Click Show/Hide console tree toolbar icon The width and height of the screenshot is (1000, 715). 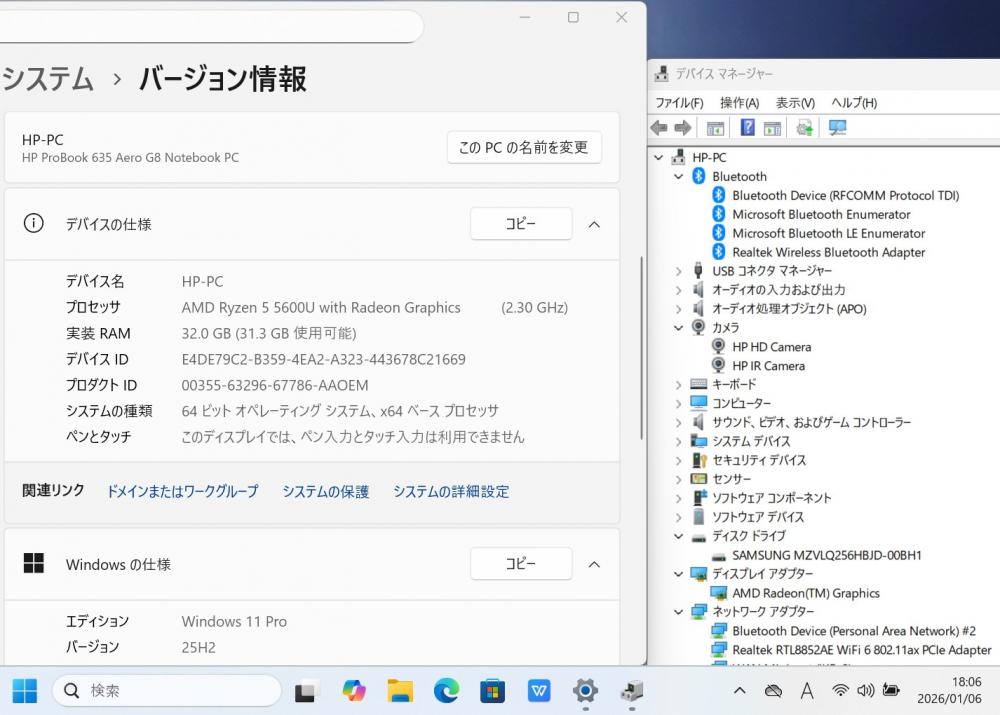pos(715,128)
